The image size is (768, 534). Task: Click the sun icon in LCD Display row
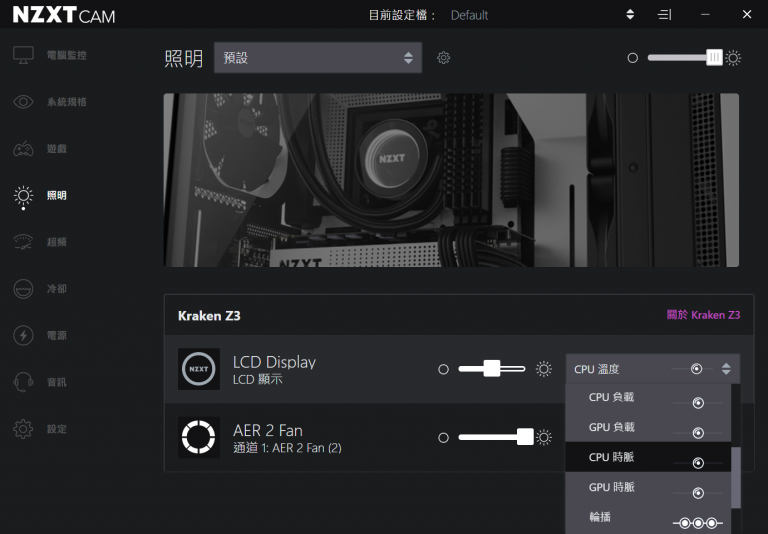544,369
